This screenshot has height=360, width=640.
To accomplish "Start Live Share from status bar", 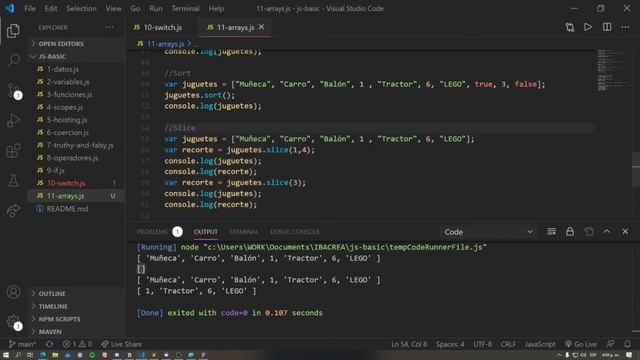I will [x=122, y=344].
